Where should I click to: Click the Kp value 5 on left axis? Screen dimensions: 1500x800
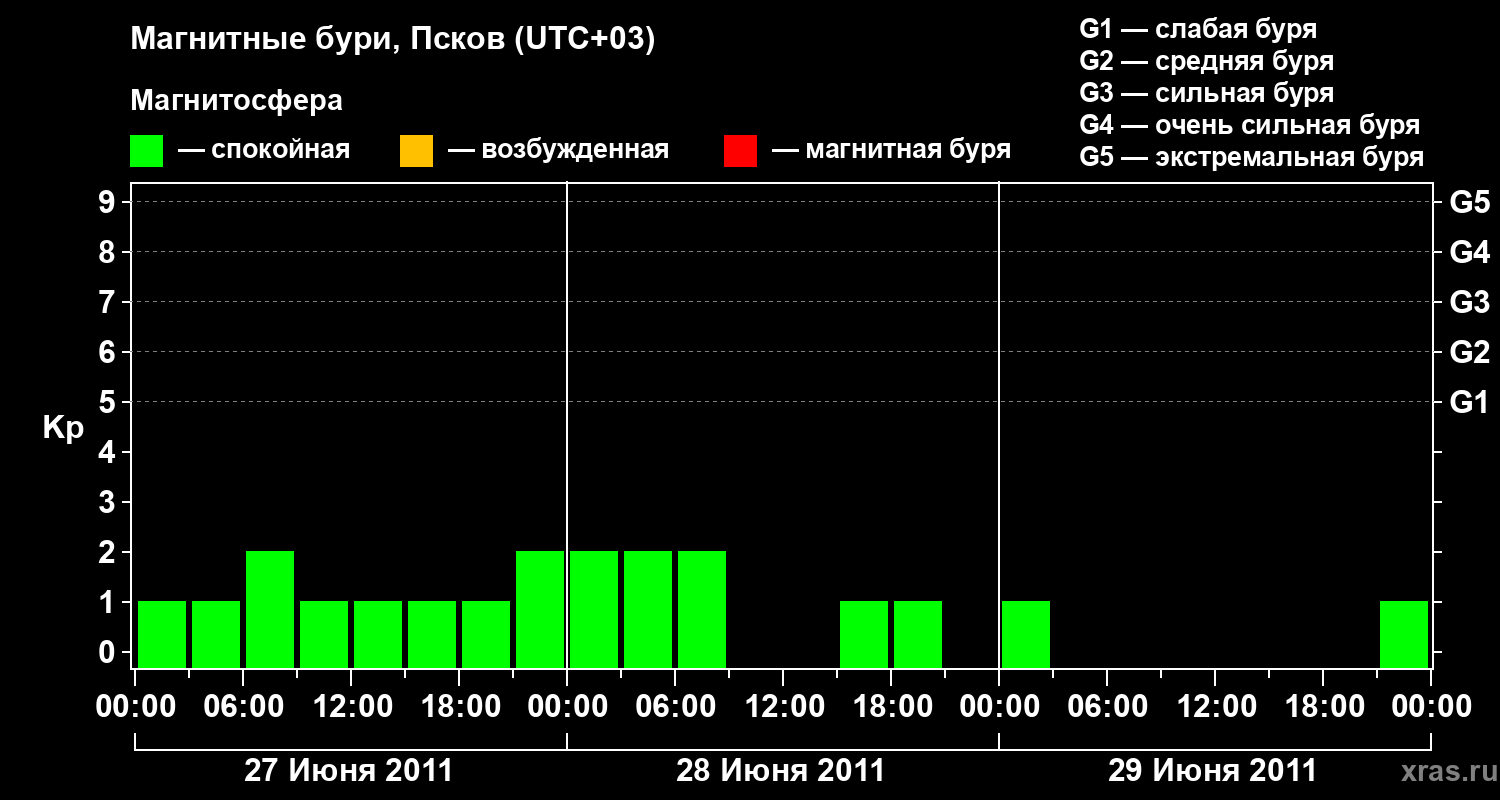pos(108,402)
